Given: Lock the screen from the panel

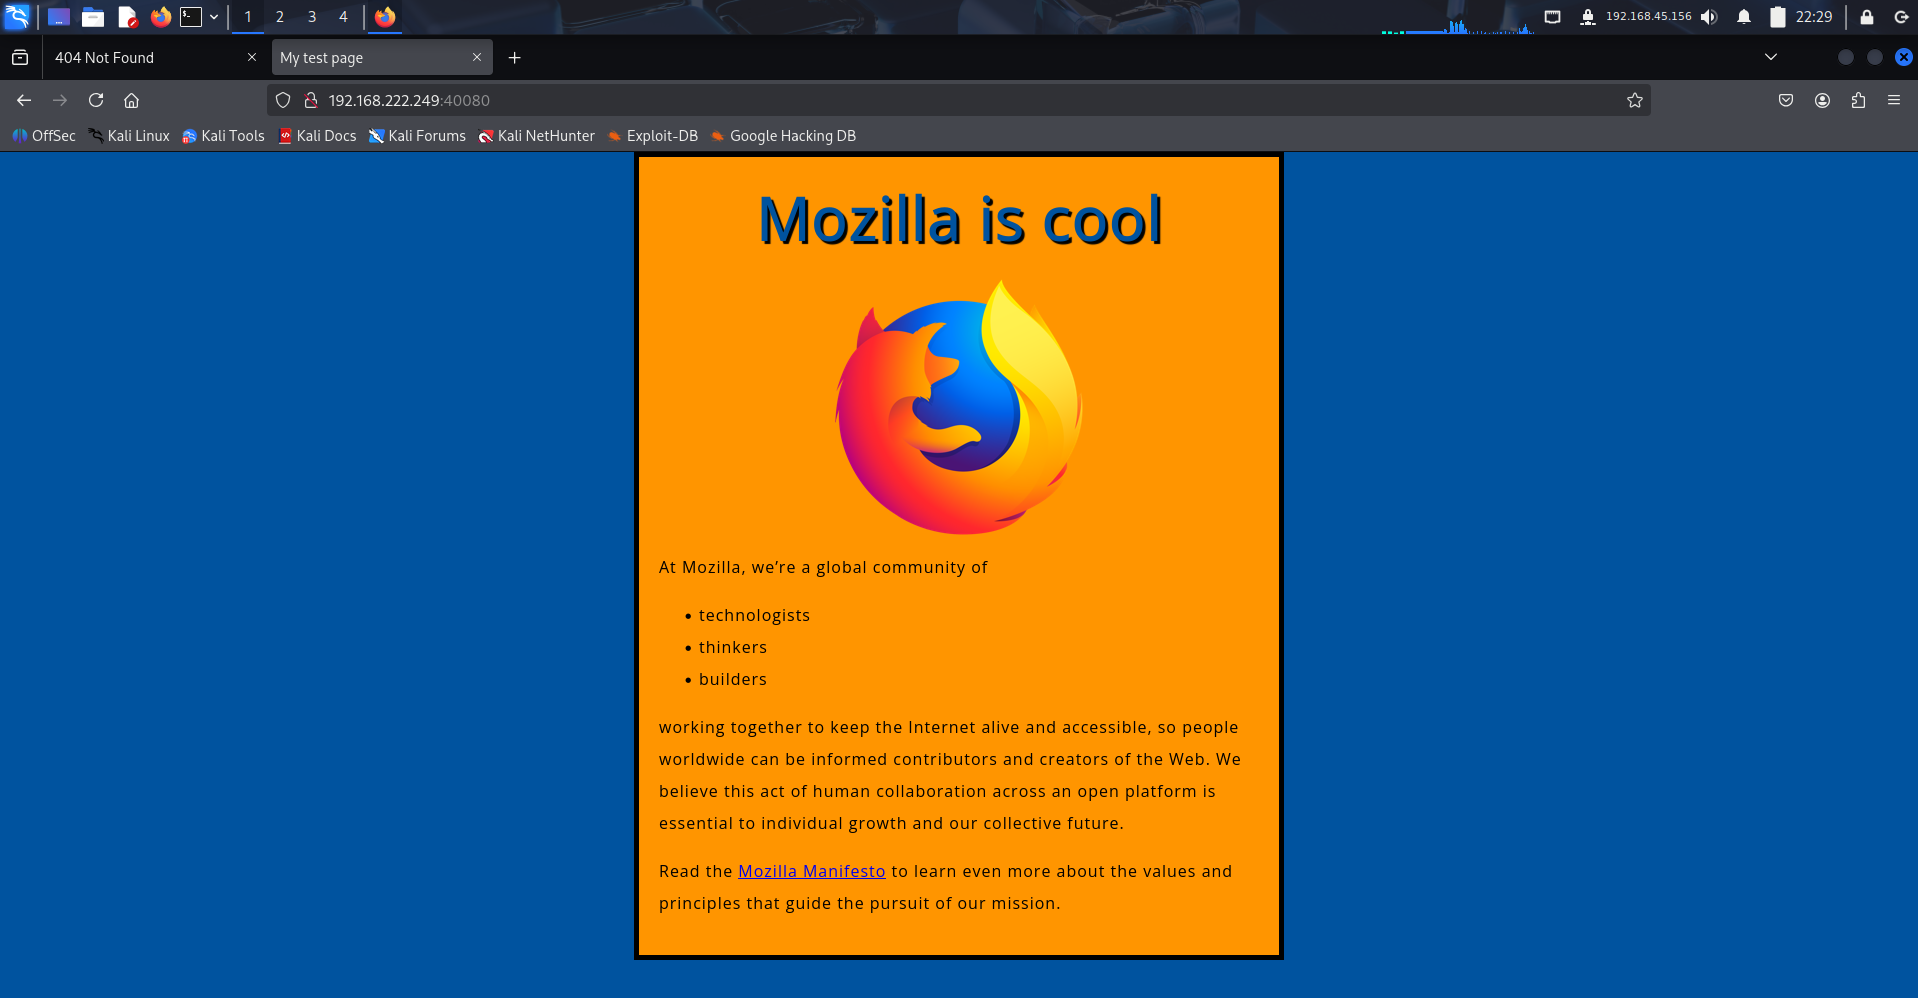Looking at the screenshot, I should [x=1866, y=16].
